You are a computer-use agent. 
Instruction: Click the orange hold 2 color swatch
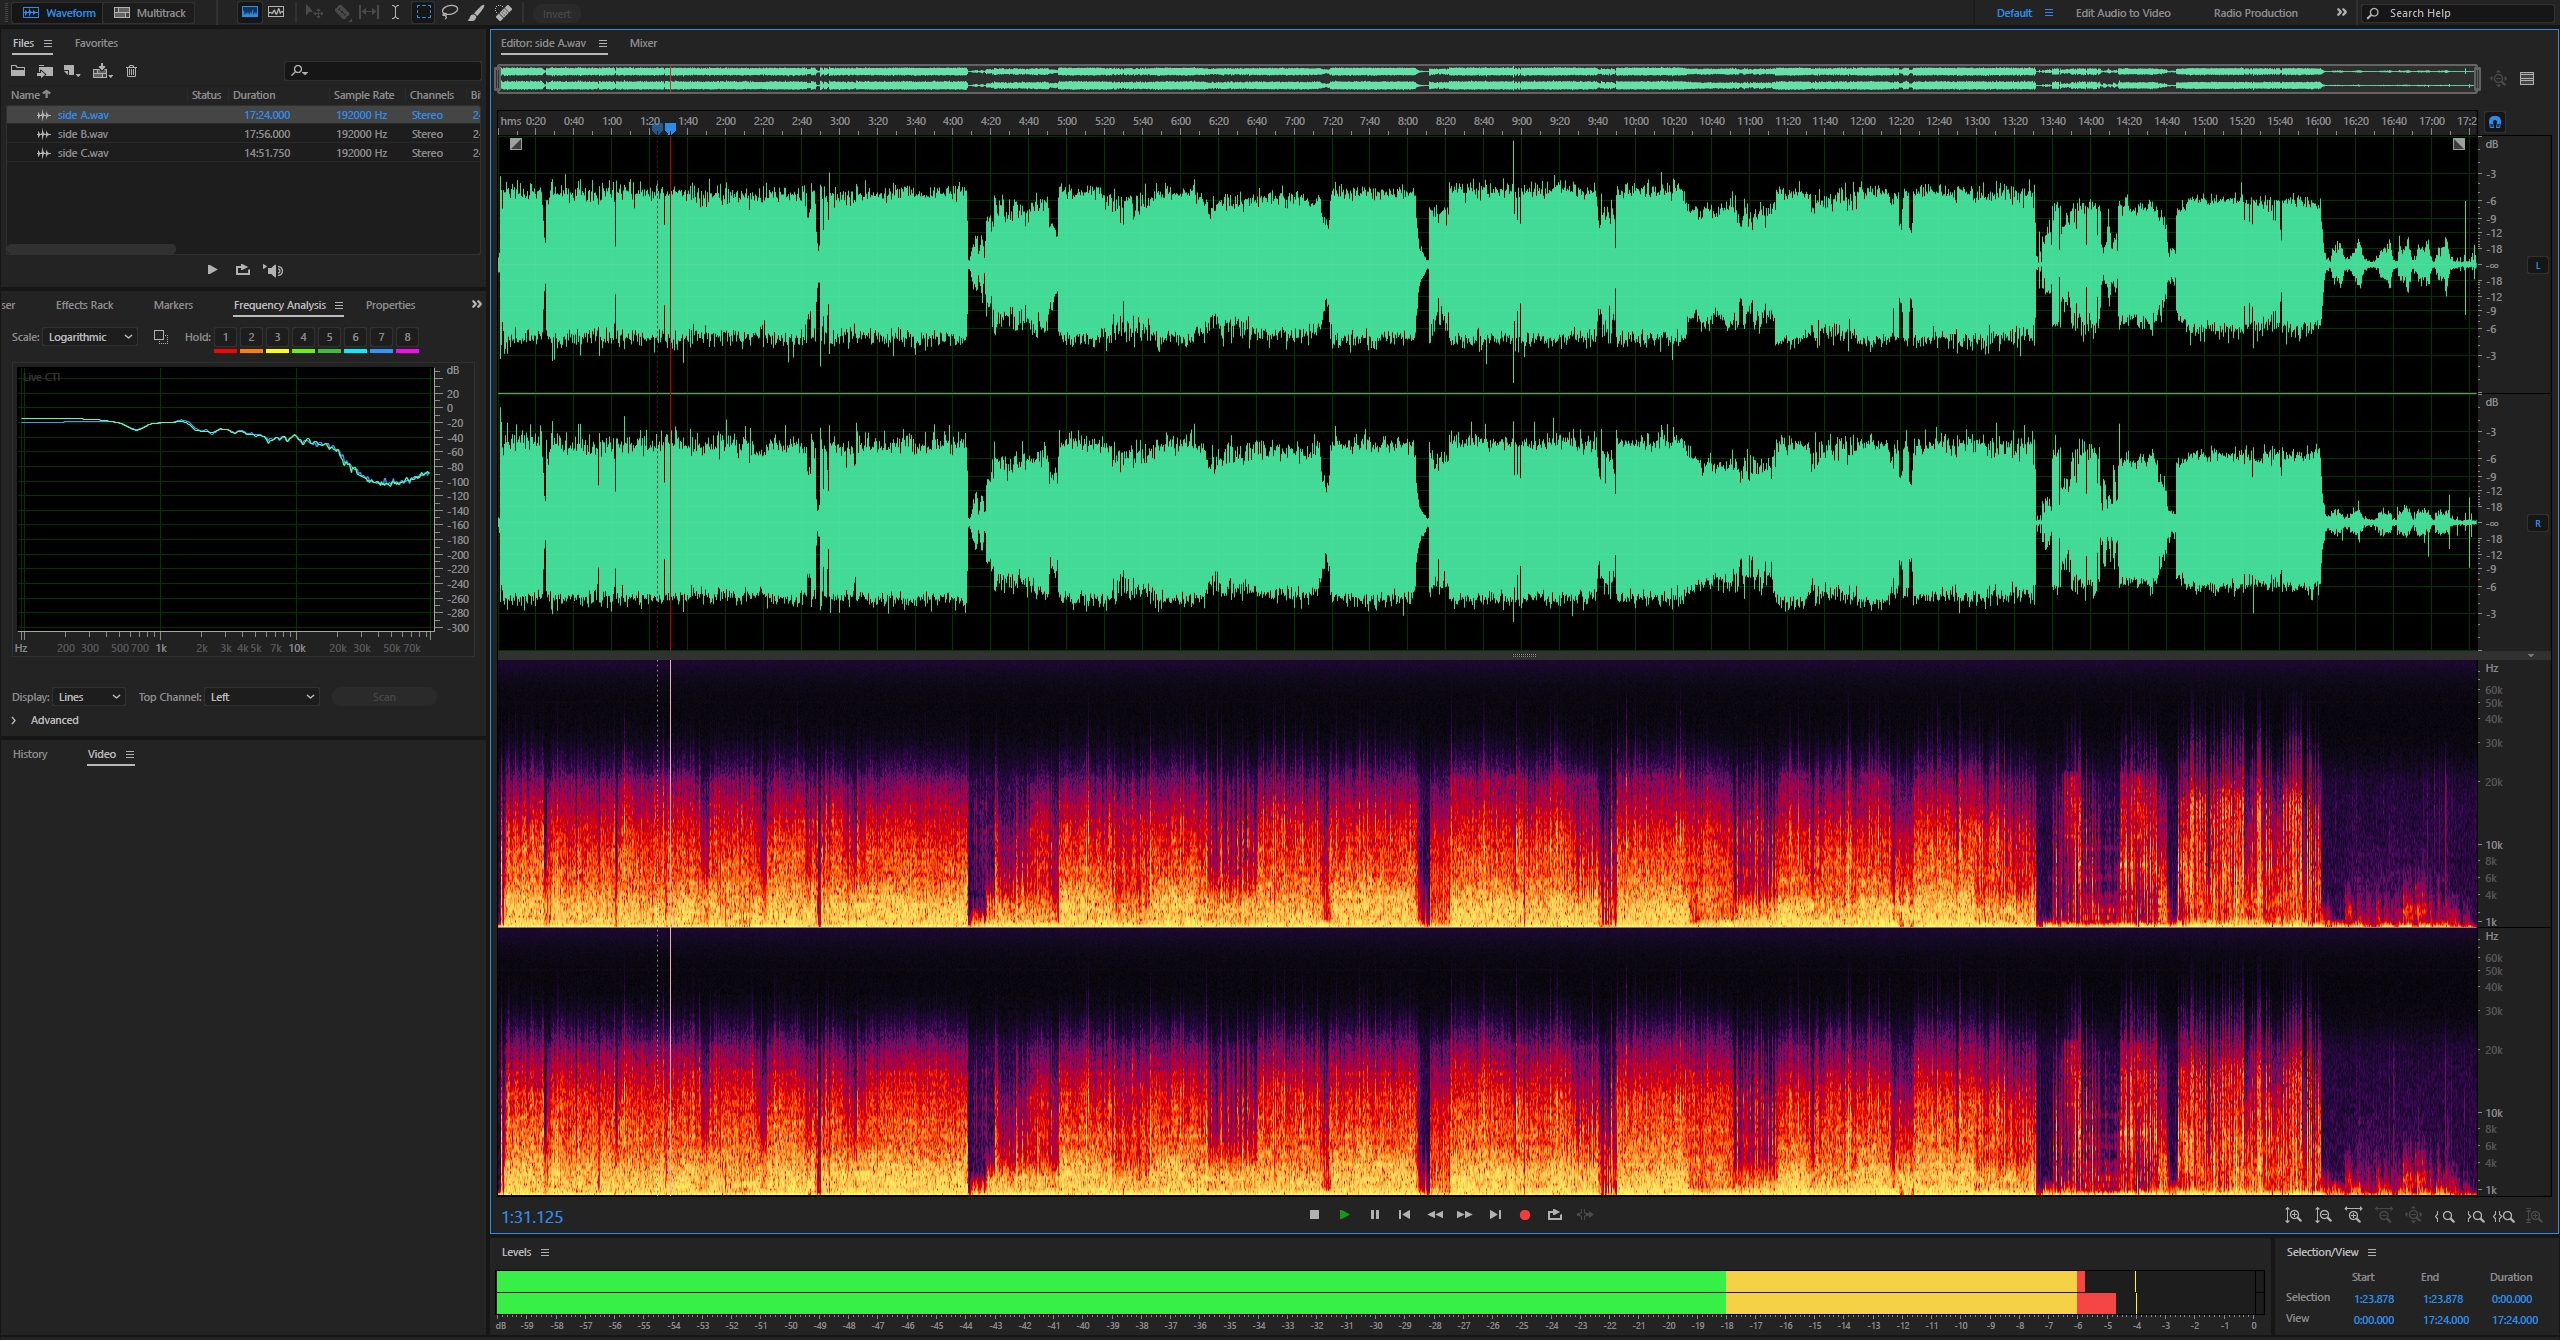(x=252, y=351)
